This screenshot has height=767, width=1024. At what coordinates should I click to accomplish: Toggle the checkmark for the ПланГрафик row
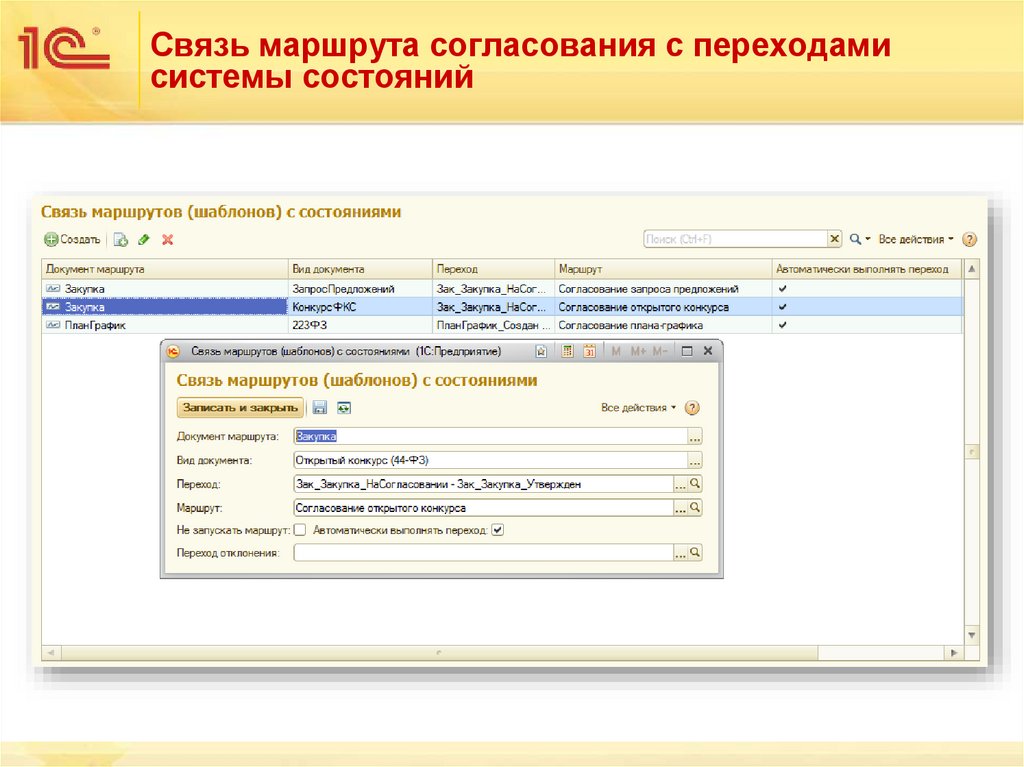tap(780, 325)
